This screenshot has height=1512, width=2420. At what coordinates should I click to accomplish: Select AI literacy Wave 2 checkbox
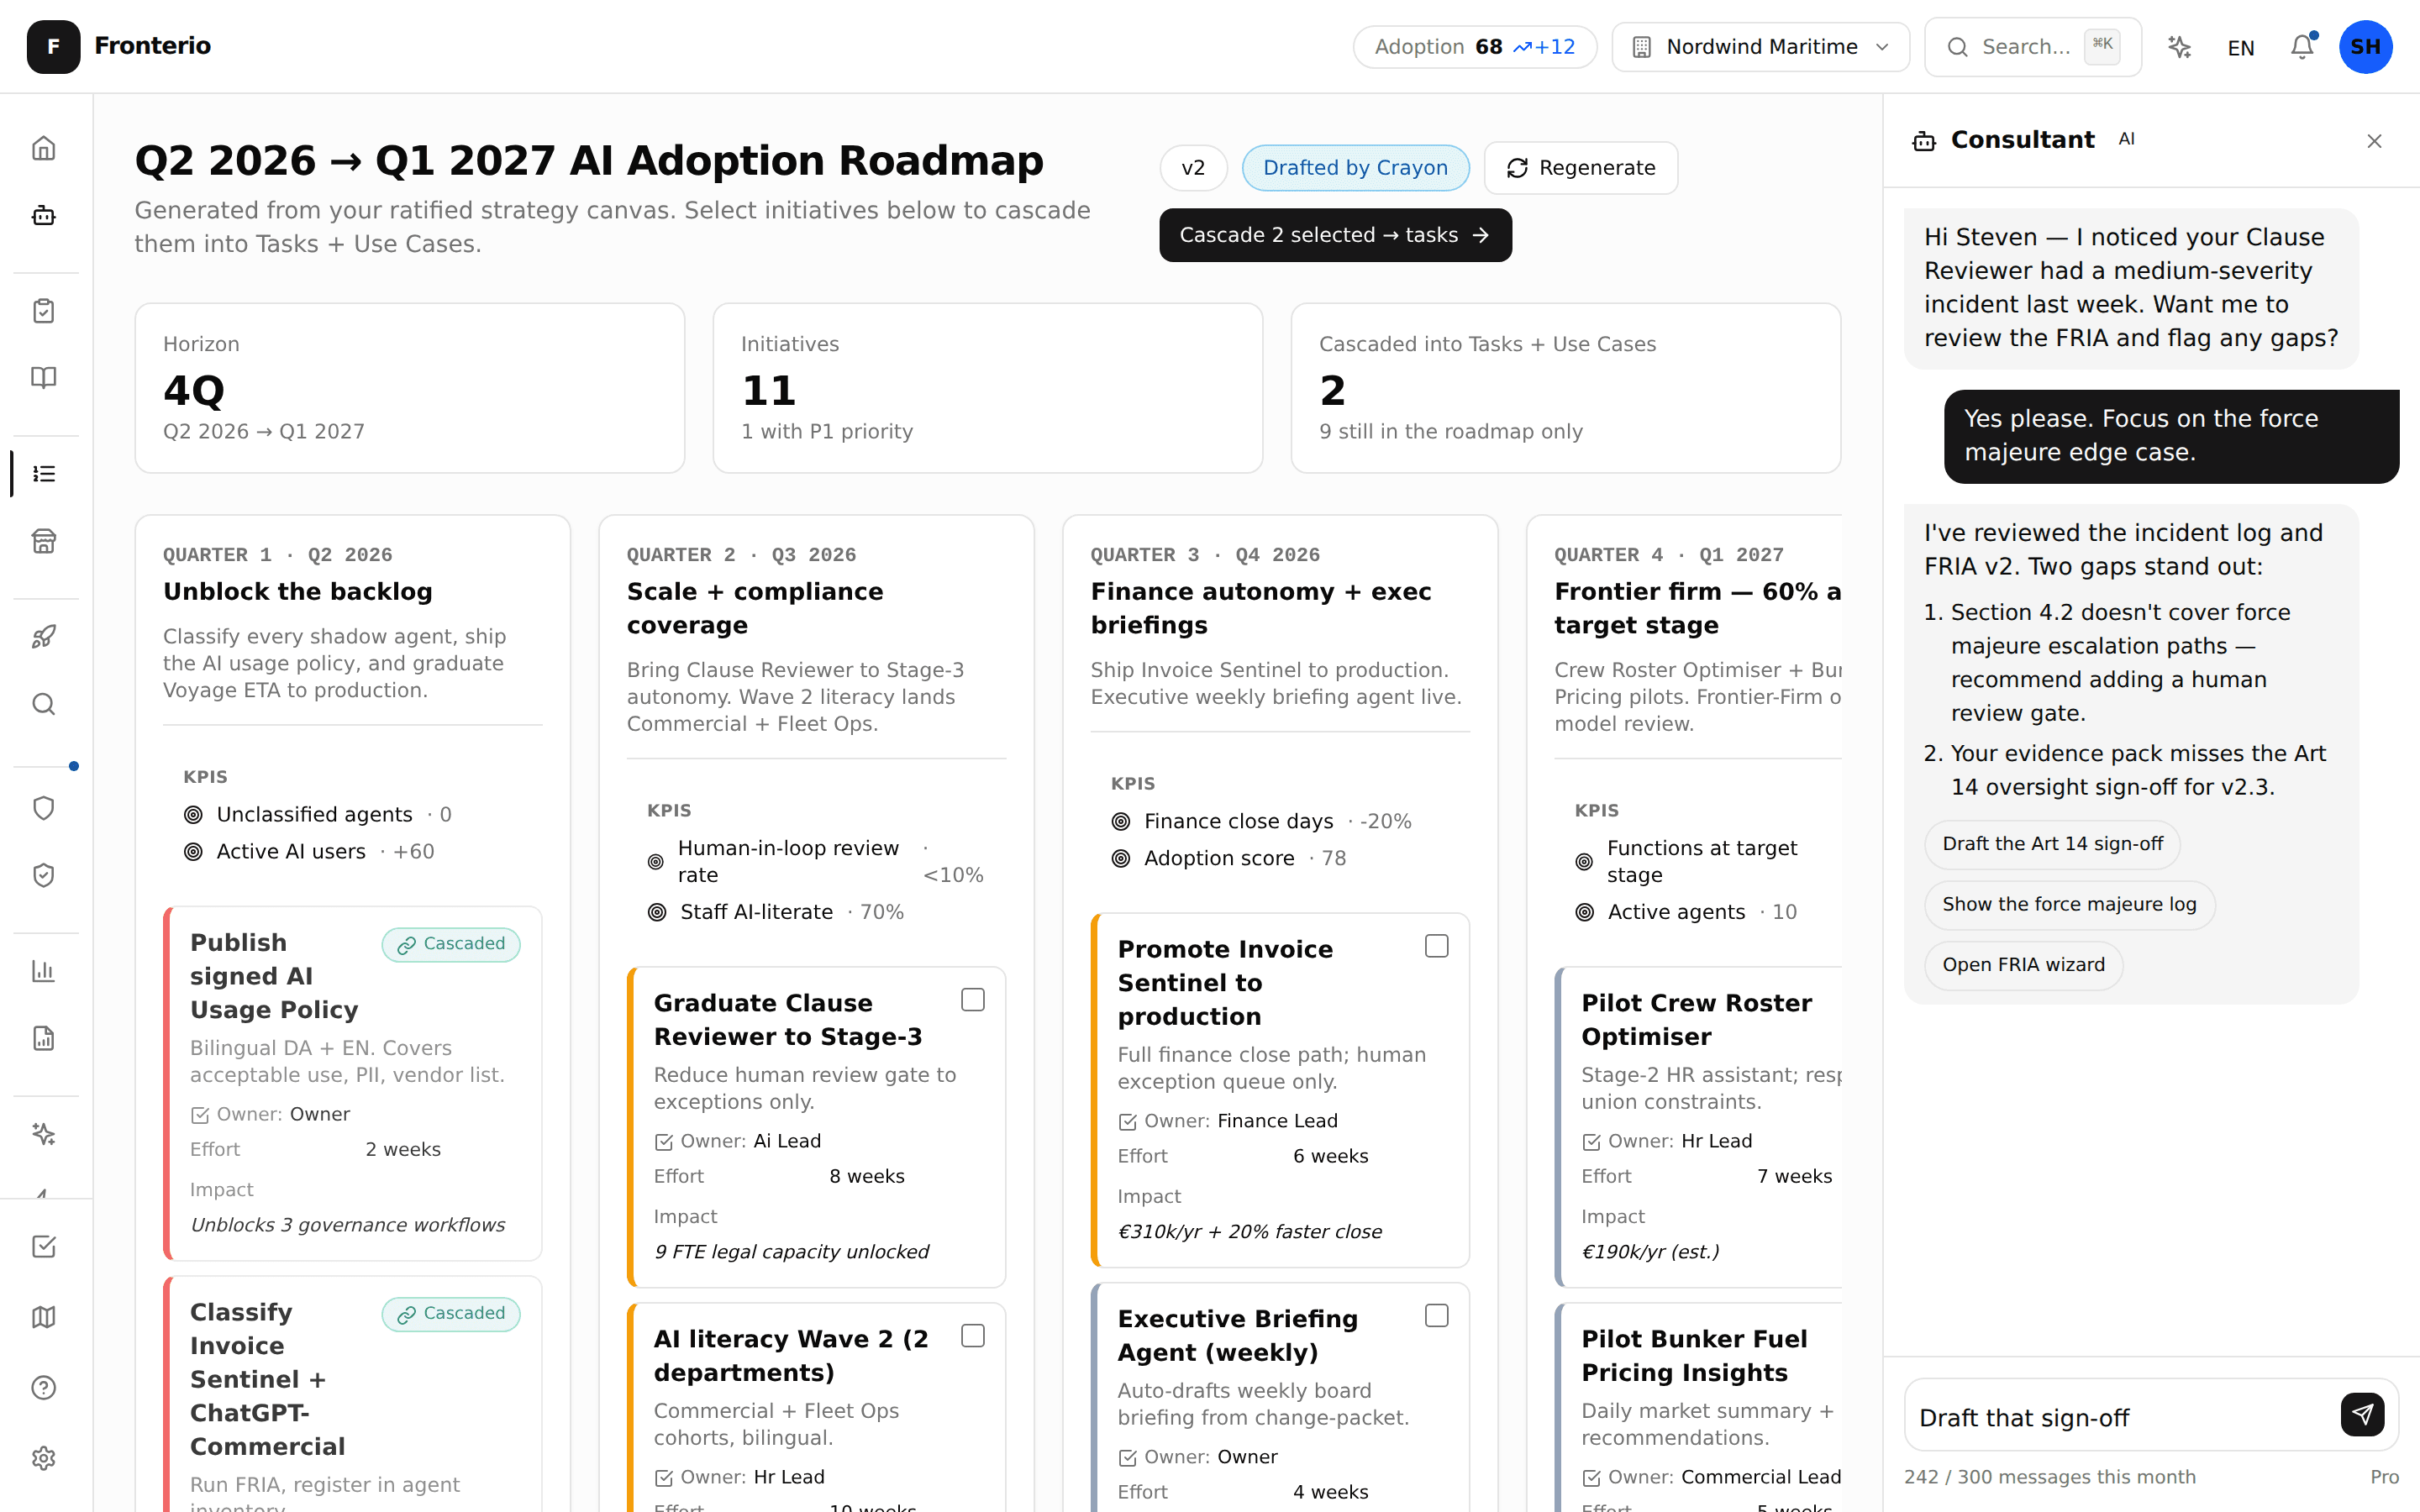pyautogui.click(x=972, y=1336)
